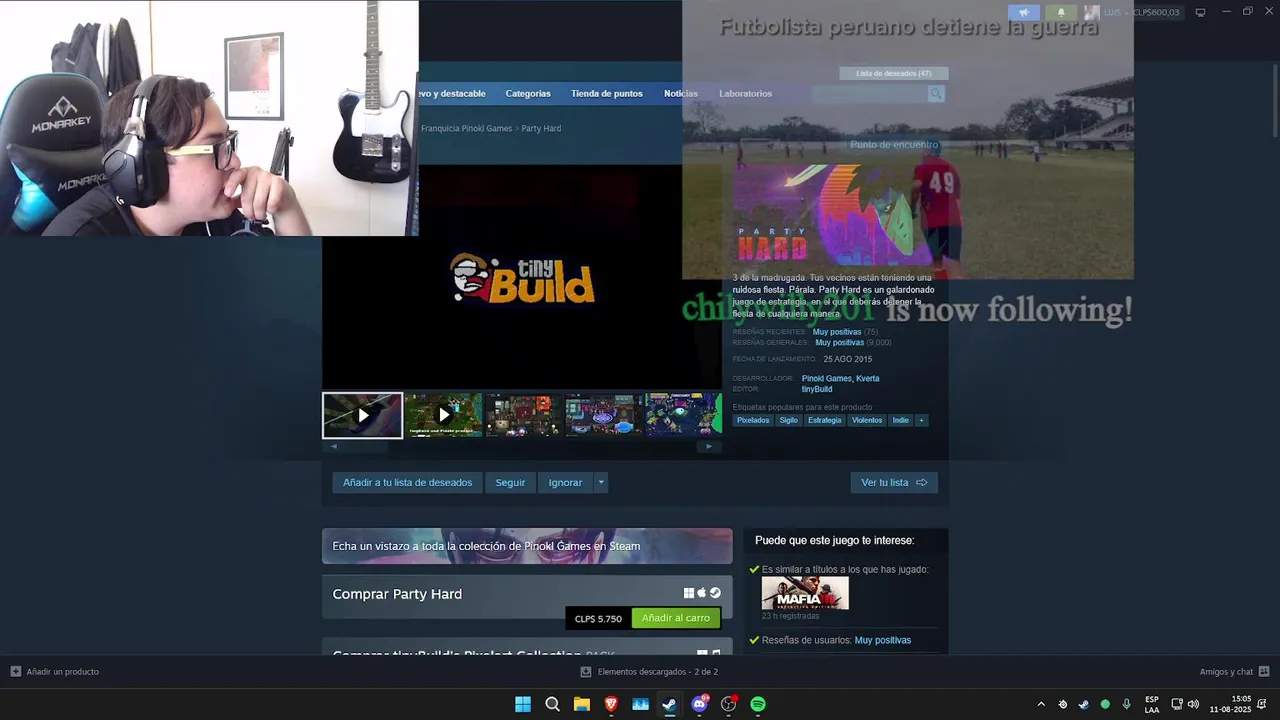Select the Violentos tag
The width and height of the screenshot is (1280, 720).
pyautogui.click(x=867, y=420)
